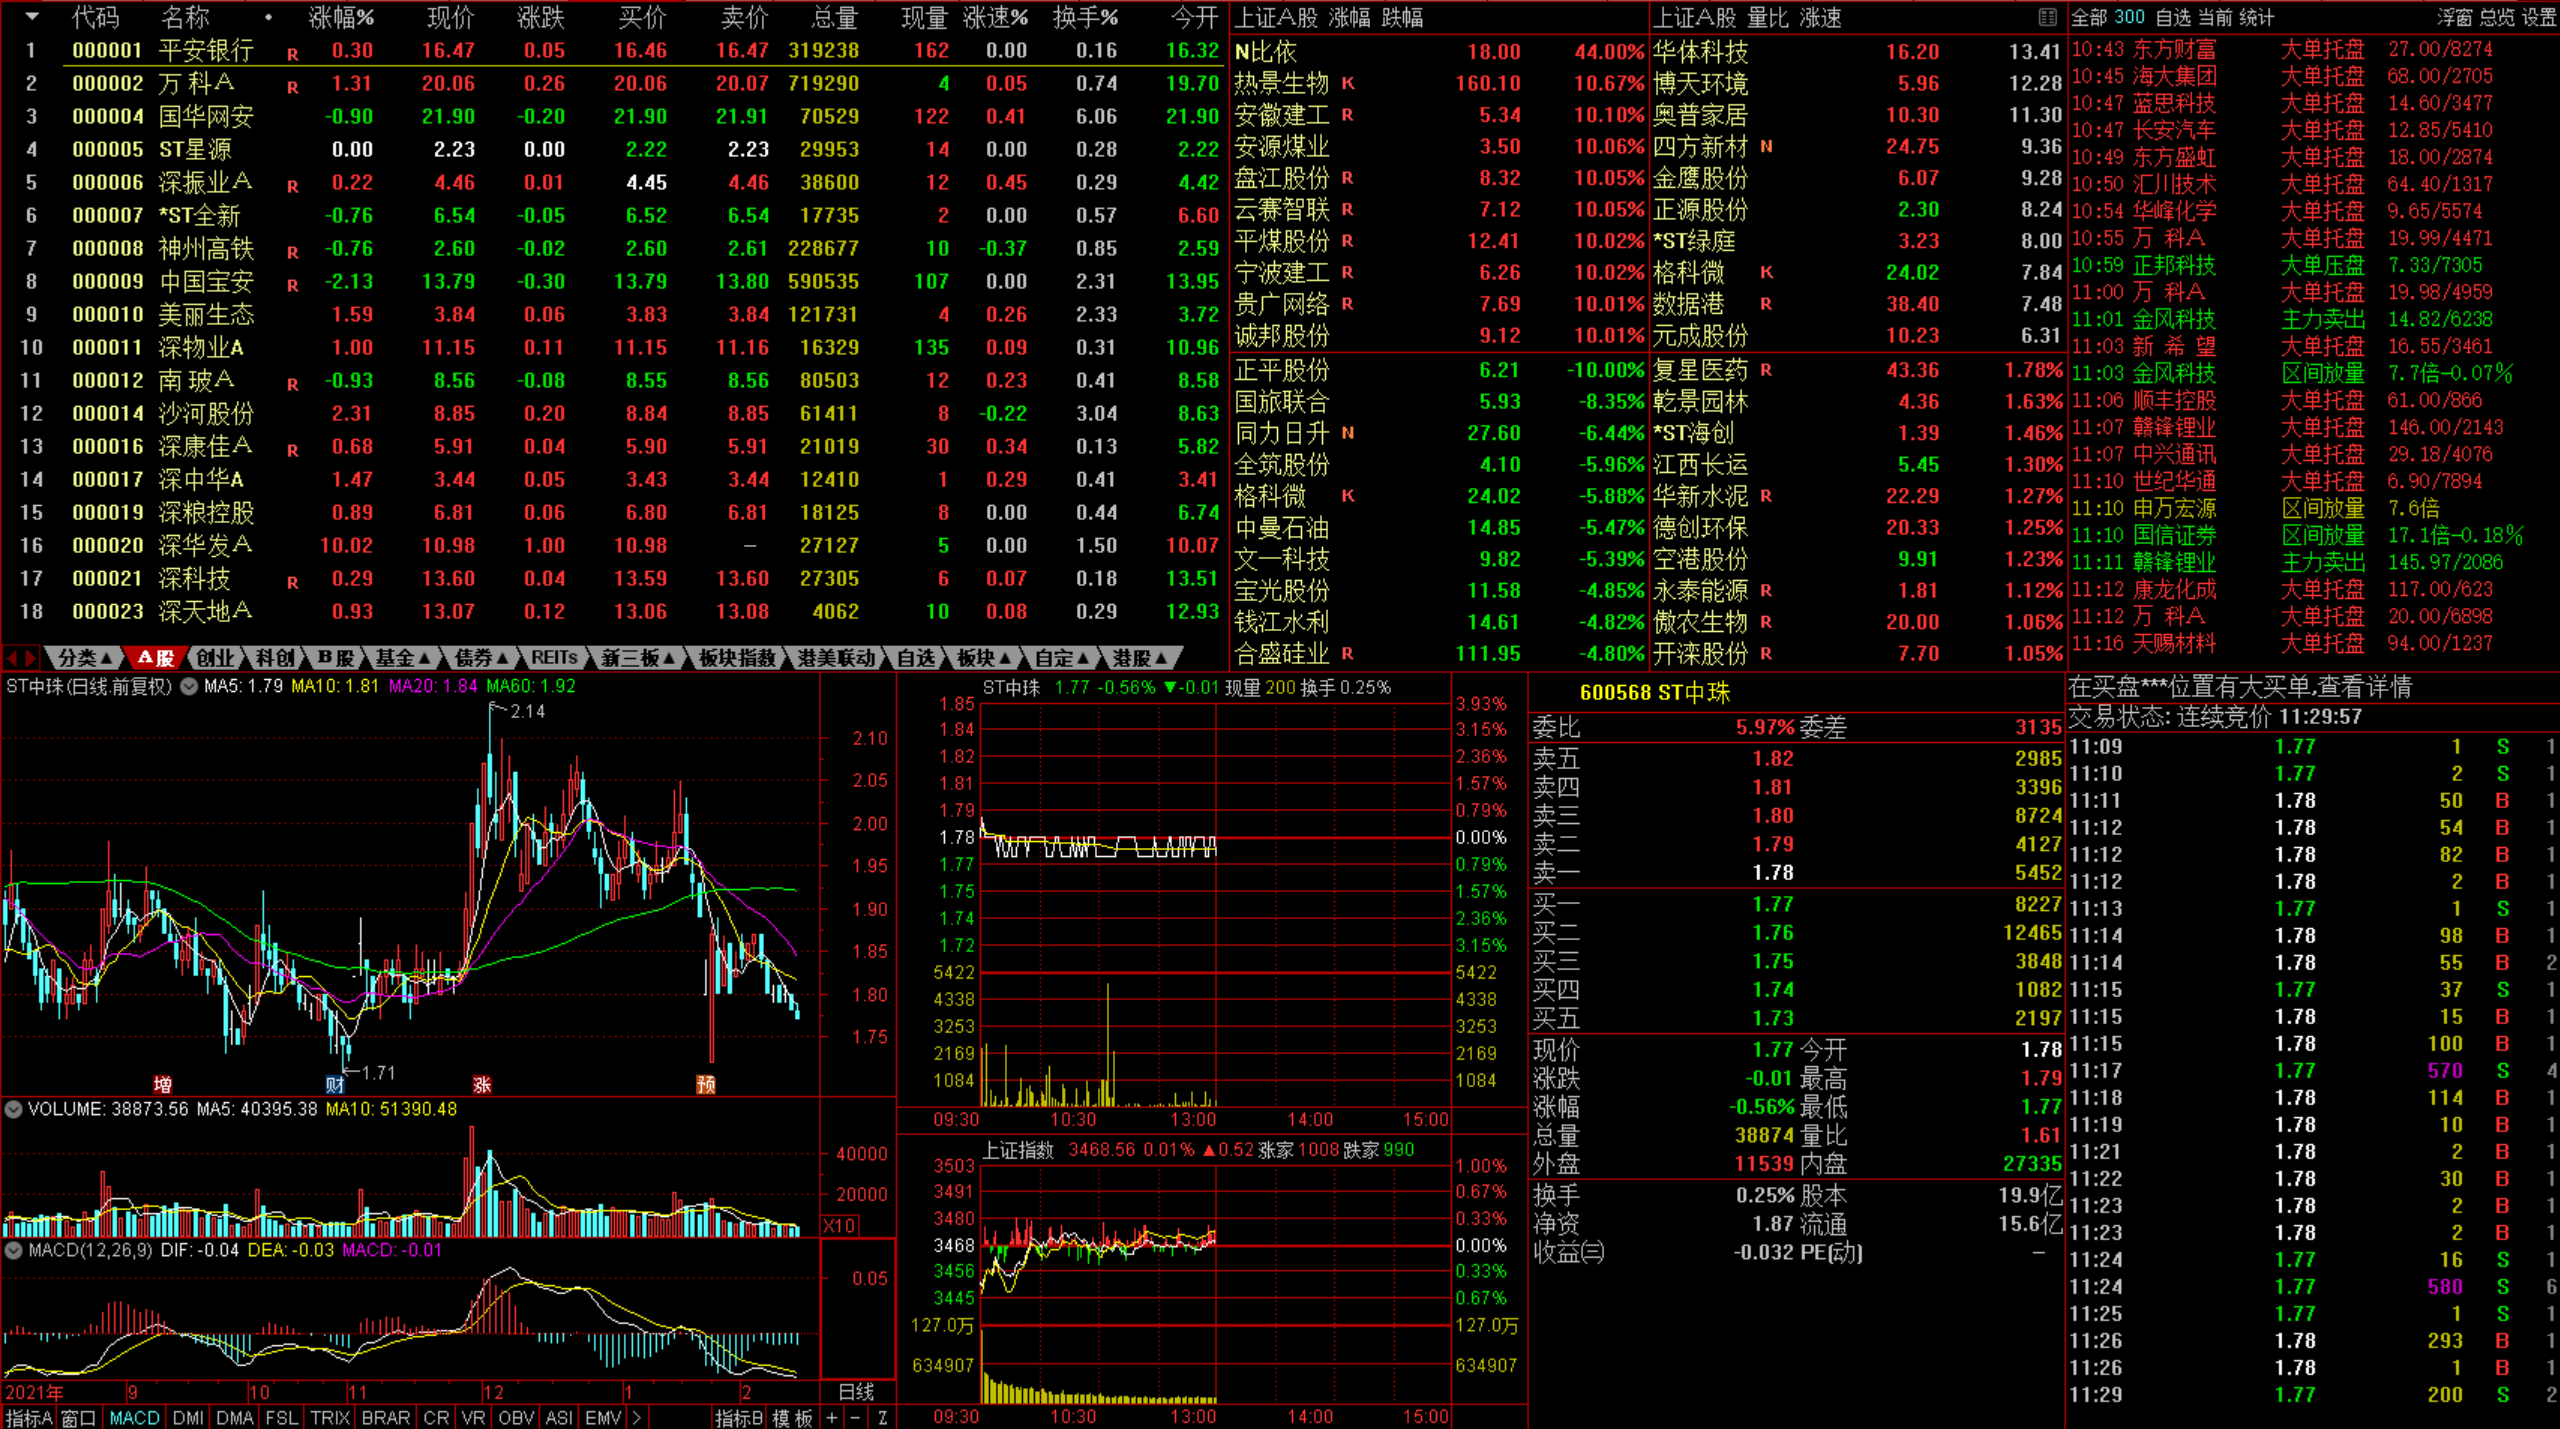This screenshot has width=2560, height=1429.
Task: Click the tab bar right scroll arrow
Action: tap(31, 658)
